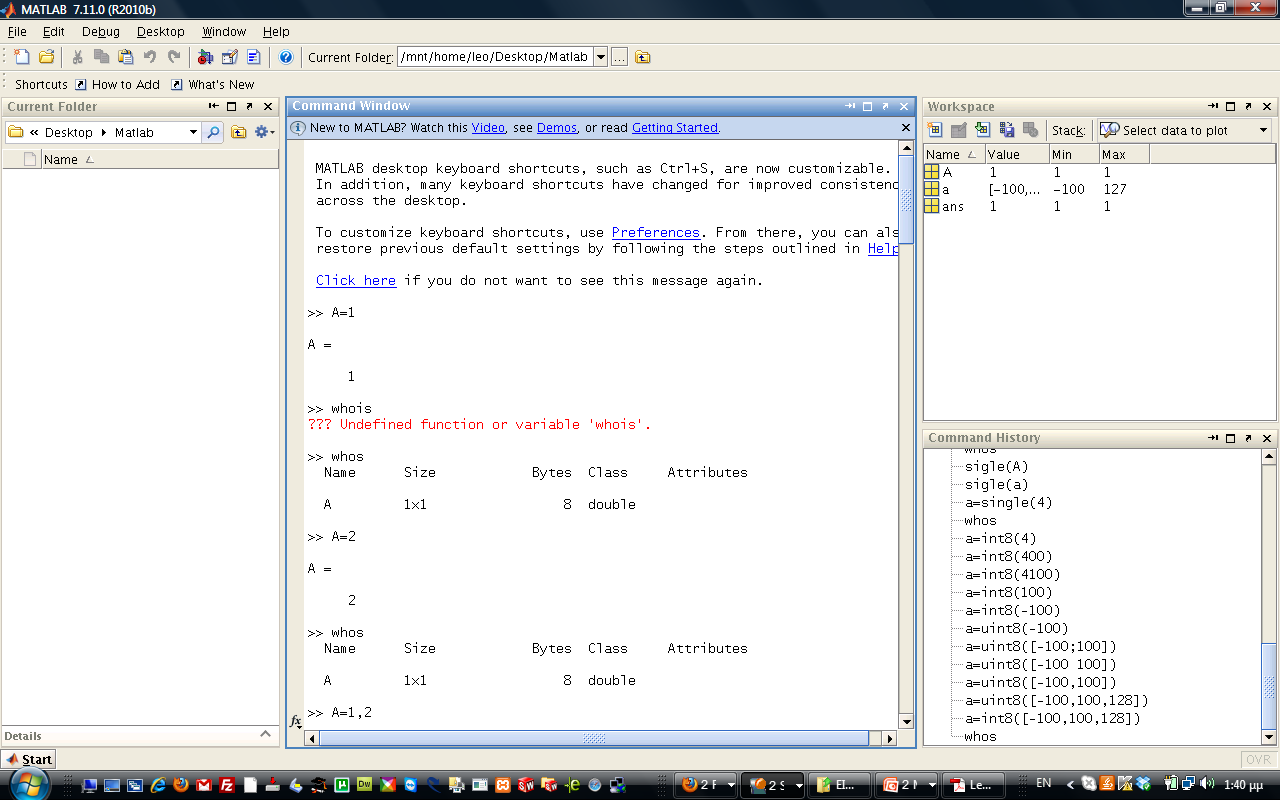Click browse-for-folder ellipsis button
This screenshot has width=1280, height=800.
[620, 57]
